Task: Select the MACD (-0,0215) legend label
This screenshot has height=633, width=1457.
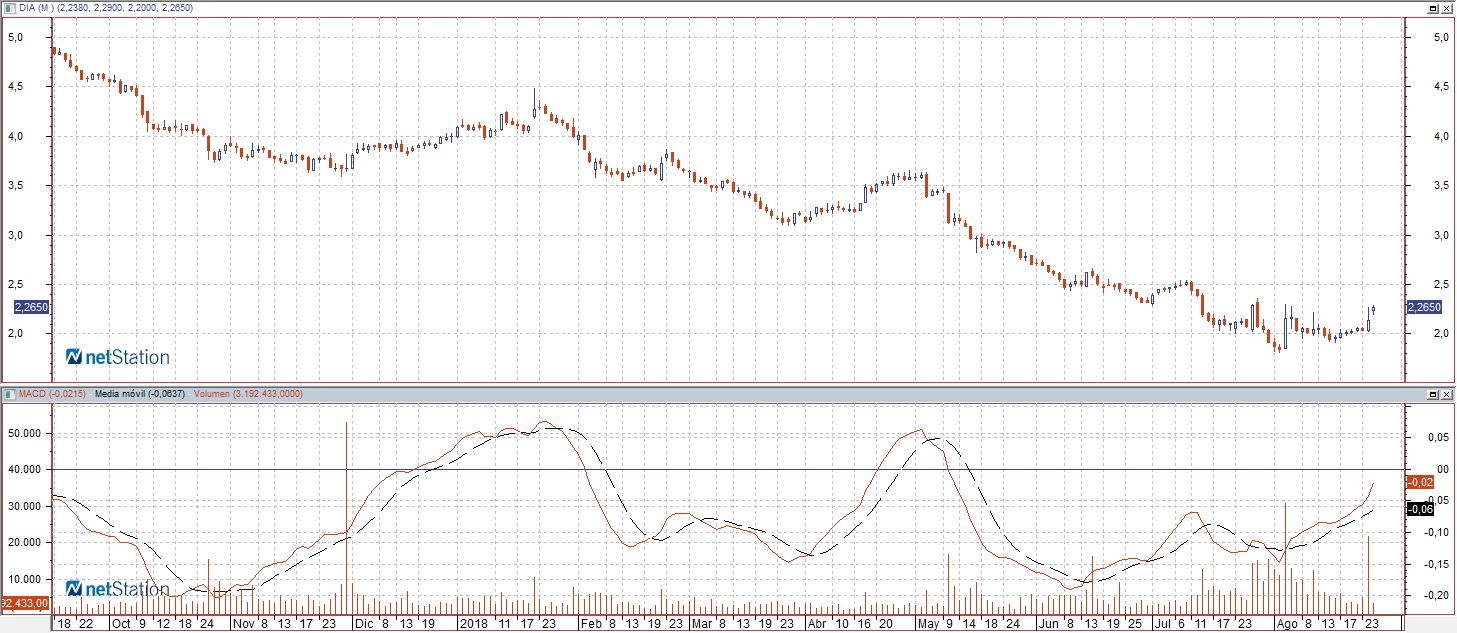Action: coord(52,395)
